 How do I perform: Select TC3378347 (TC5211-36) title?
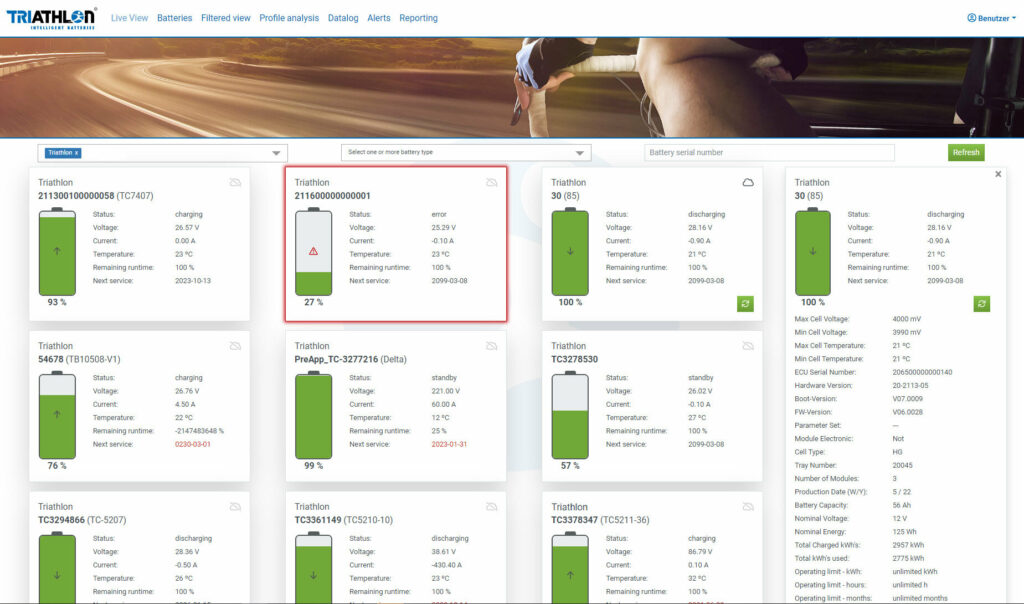click(600, 520)
